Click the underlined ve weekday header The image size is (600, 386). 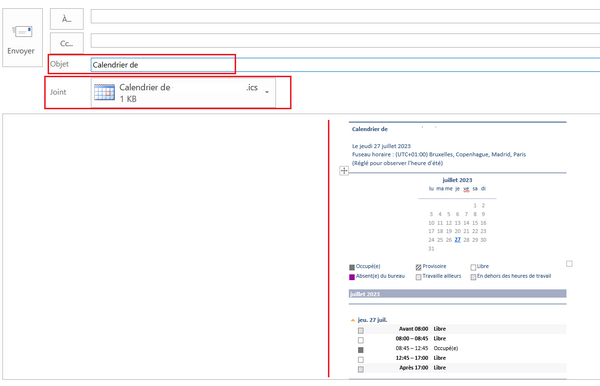pos(466,189)
